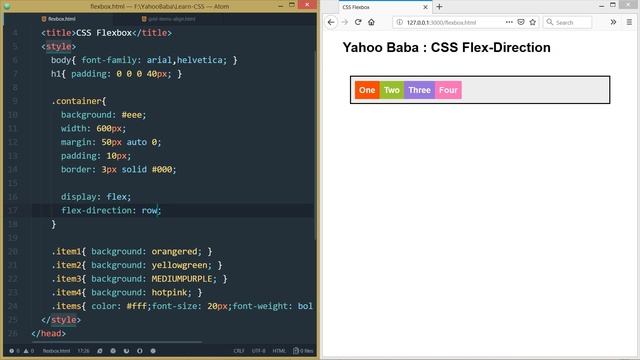Change the HTML grammar selector
The height and width of the screenshot is (360, 640).
coord(279,351)
